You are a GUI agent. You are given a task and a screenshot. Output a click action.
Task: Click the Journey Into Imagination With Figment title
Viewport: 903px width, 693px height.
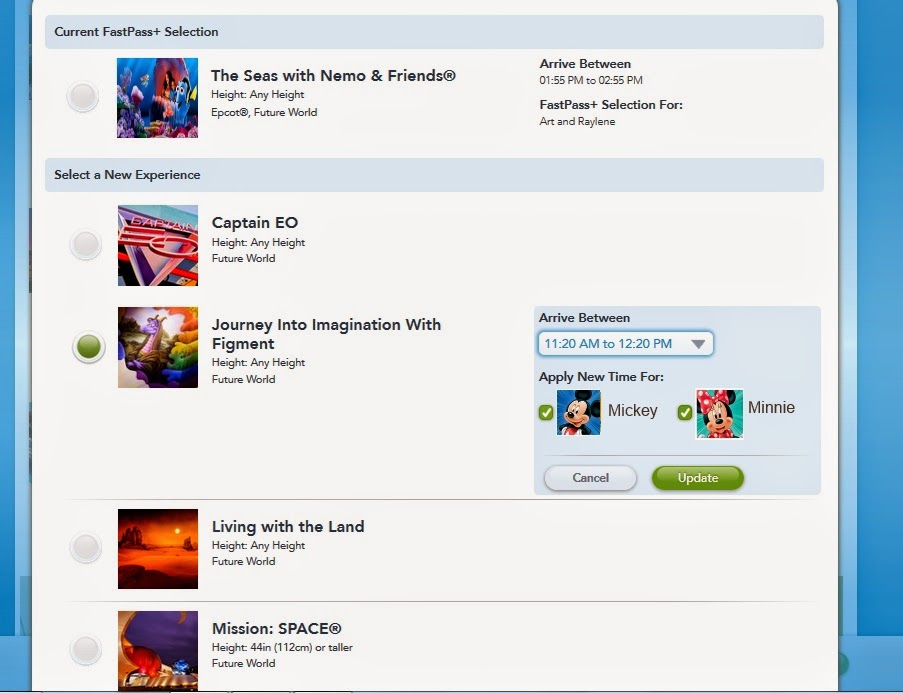[x=326, y=334]
